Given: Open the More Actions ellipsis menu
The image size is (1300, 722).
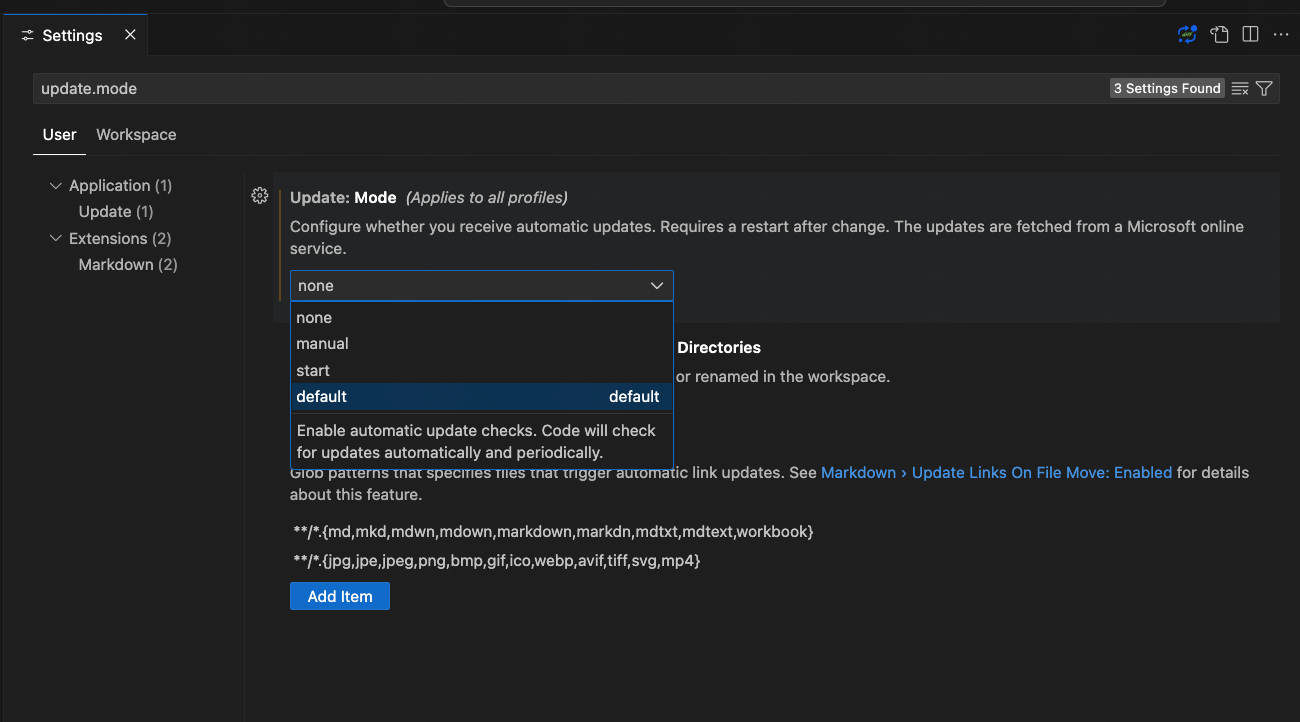Looking at the screenshot, I should point(1281,35).
